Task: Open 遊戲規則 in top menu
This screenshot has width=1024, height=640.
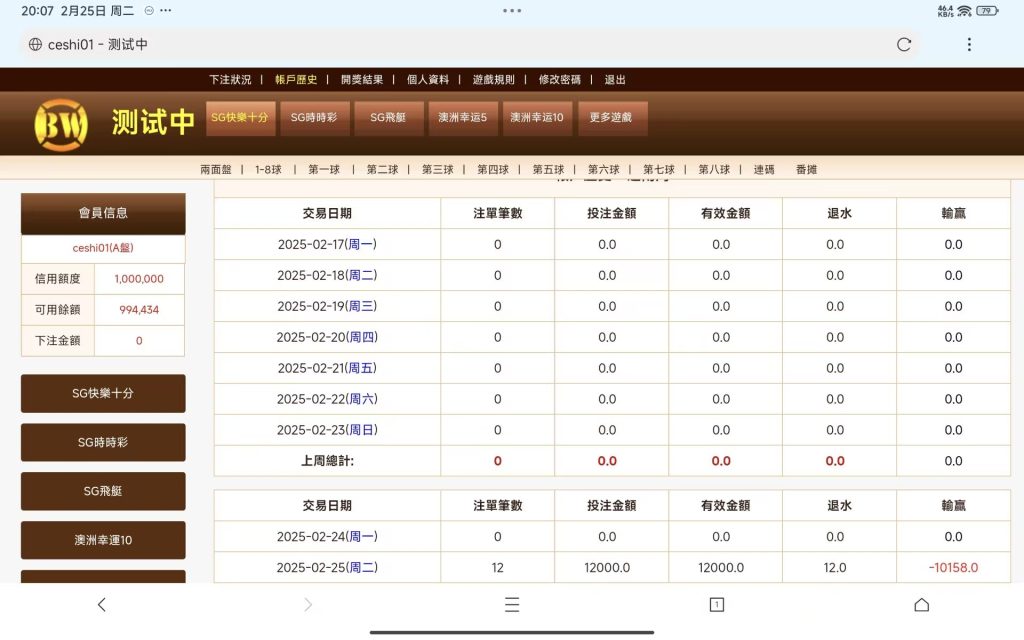Action: [x=494, y=80]
